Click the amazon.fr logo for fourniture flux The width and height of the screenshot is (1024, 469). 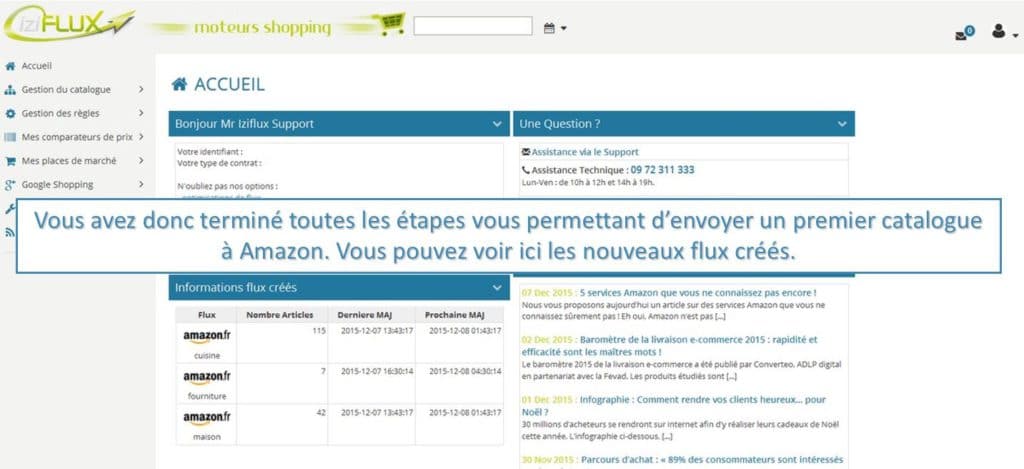(206, 377)
